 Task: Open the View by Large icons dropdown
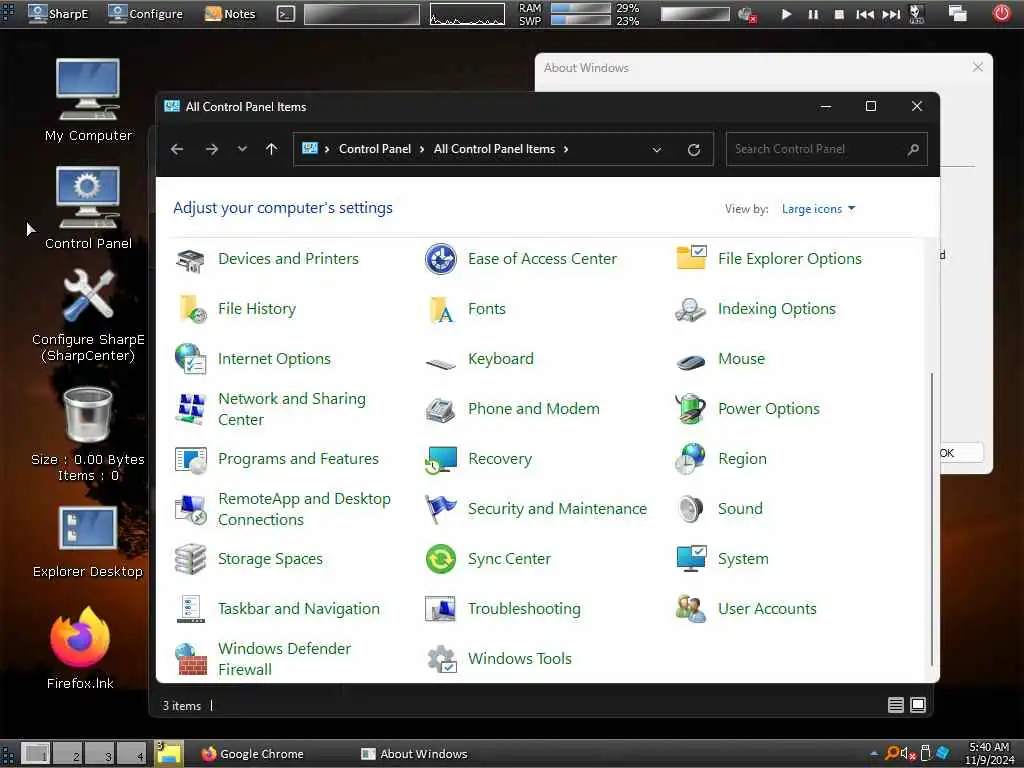click(x=818, y=209)
